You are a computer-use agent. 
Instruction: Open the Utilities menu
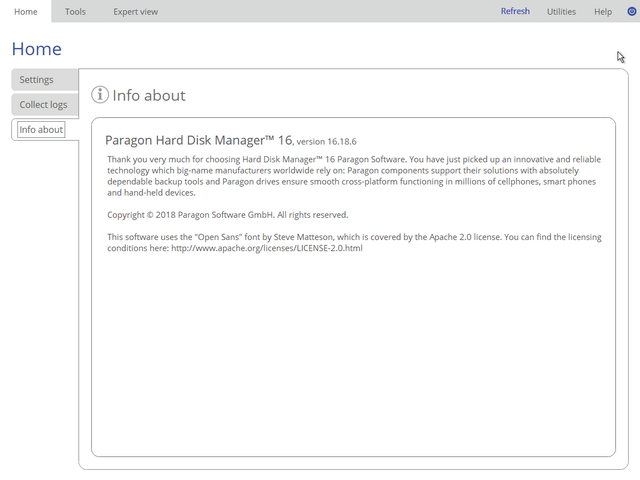[561, 11]
